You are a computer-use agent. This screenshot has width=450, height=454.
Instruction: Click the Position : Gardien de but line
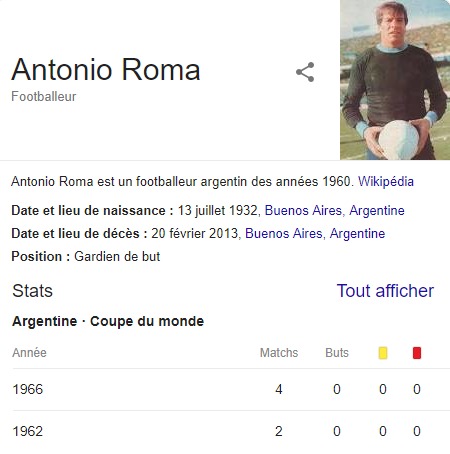pos(86,257)
